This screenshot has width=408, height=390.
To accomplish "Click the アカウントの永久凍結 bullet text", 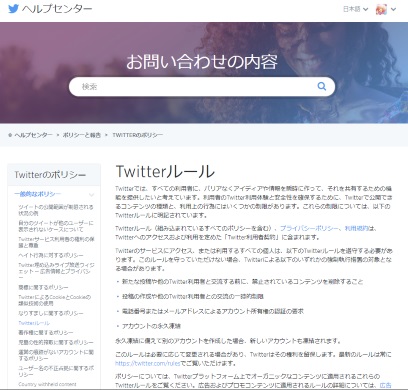I will (151, 326).
